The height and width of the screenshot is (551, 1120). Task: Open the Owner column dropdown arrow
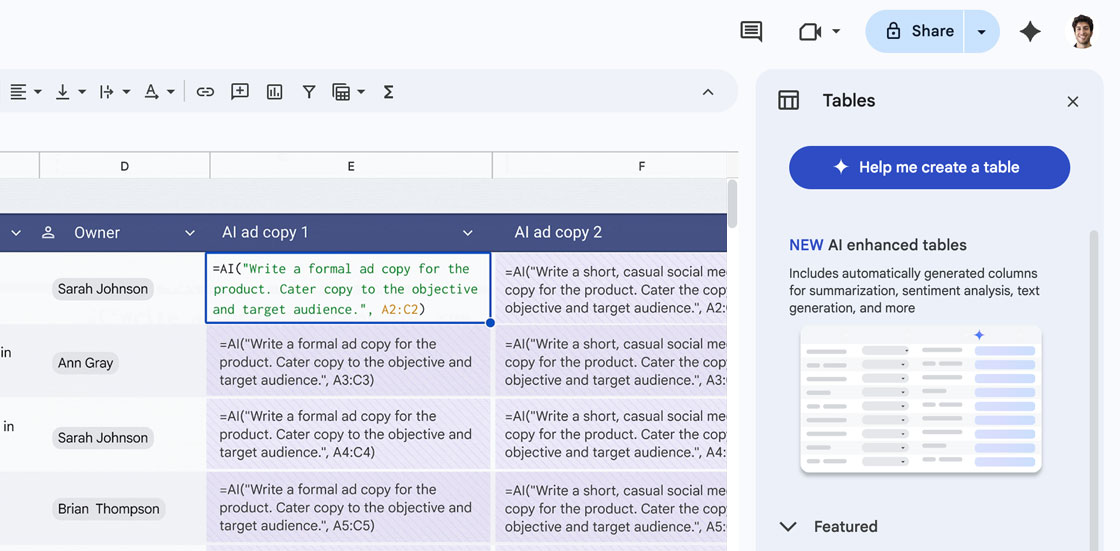(190, 233)
